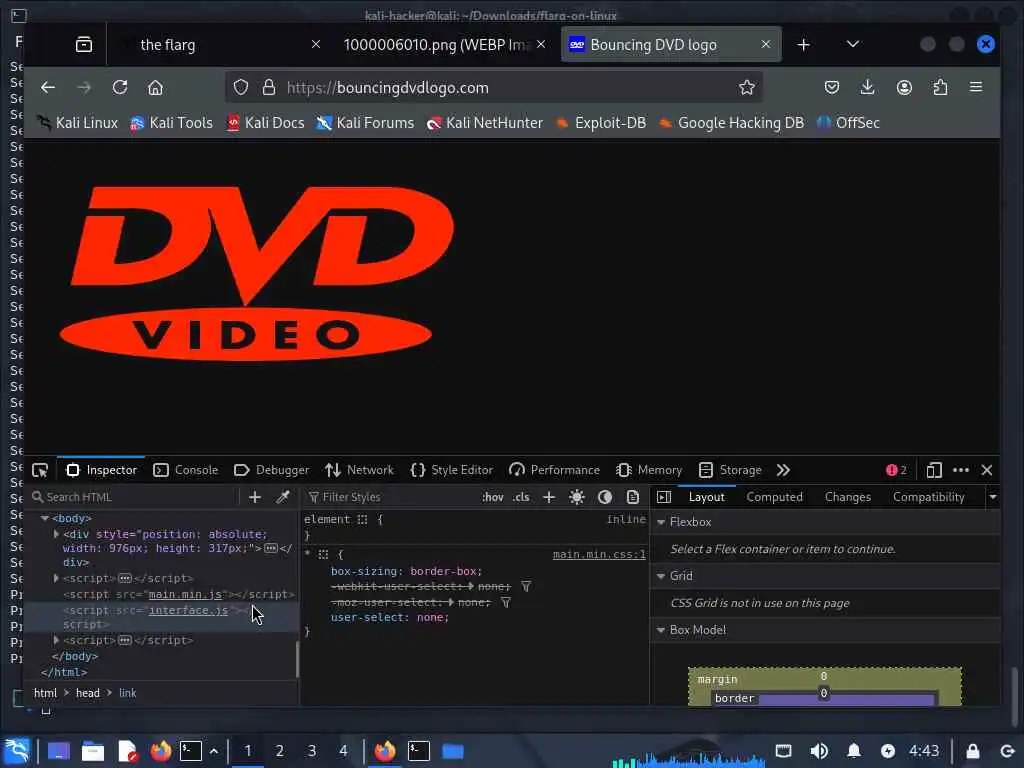Image resolution: width=1024 pixels, height=768 pixels.
Task: Open the browser home page
Action: coord(155,88)
